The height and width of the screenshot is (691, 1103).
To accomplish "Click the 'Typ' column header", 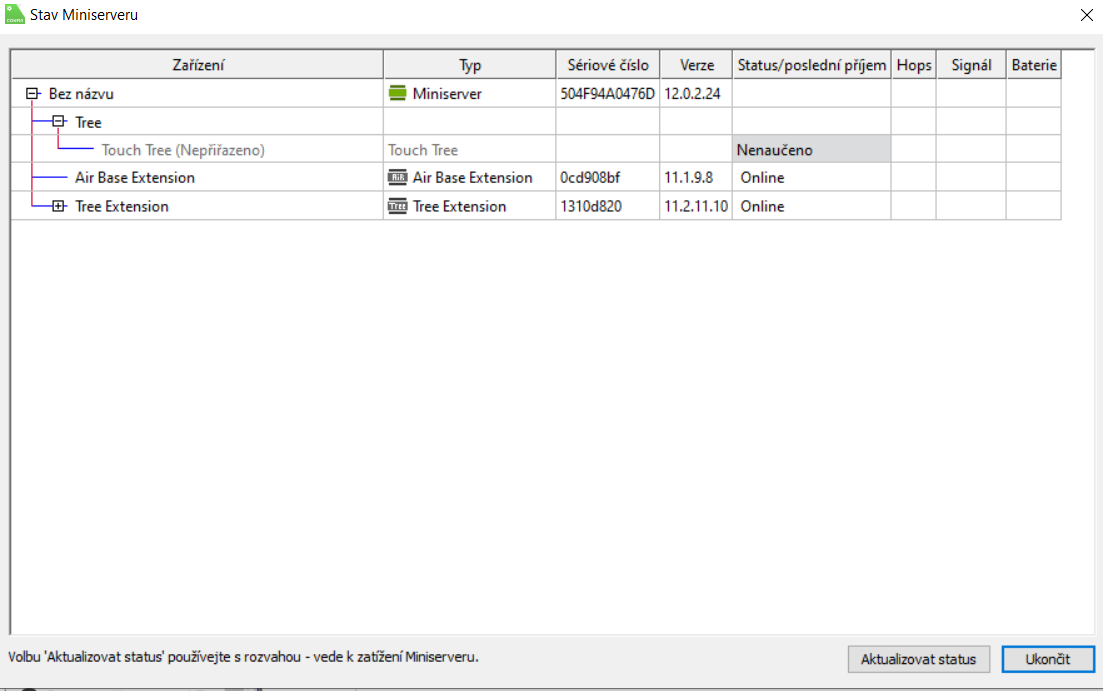I will [x=469, y=65].
